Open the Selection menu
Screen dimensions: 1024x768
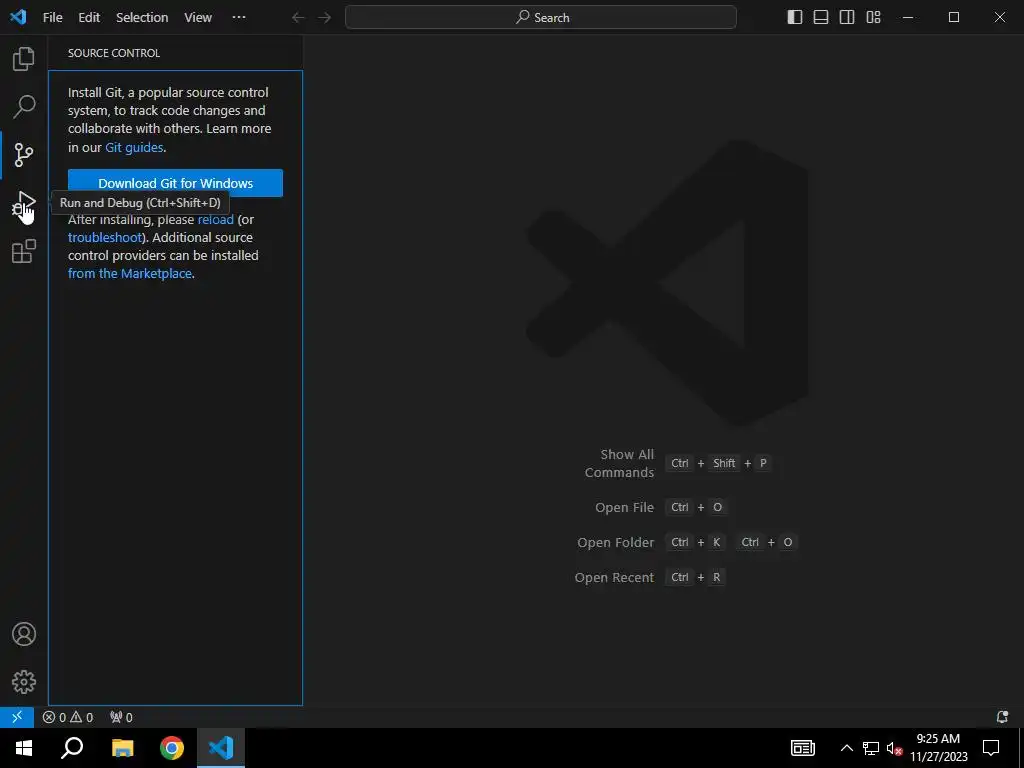(142, 18)
